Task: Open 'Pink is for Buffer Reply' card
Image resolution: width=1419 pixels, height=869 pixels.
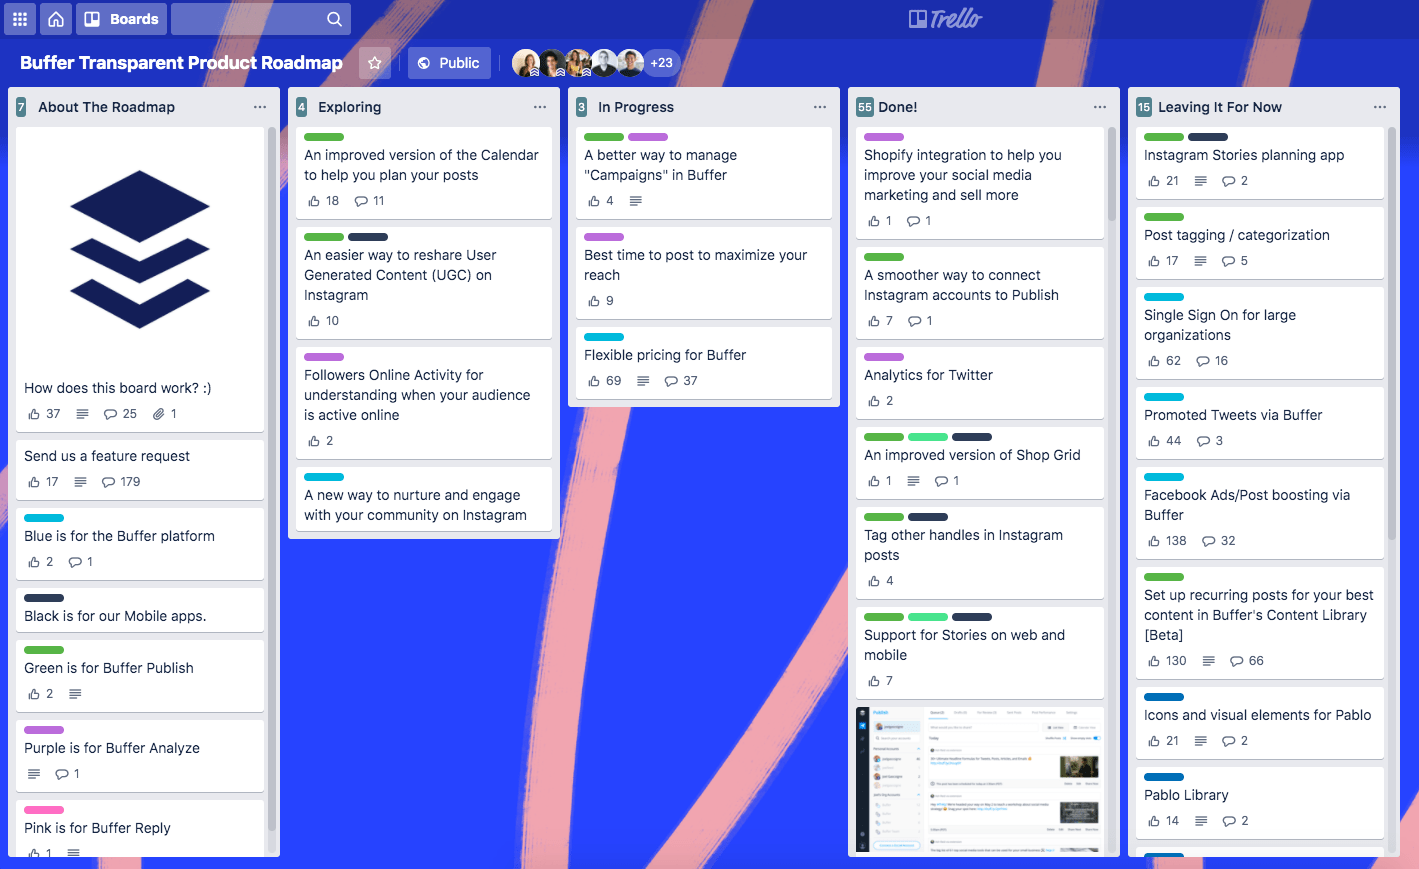Action: (140, 828)
